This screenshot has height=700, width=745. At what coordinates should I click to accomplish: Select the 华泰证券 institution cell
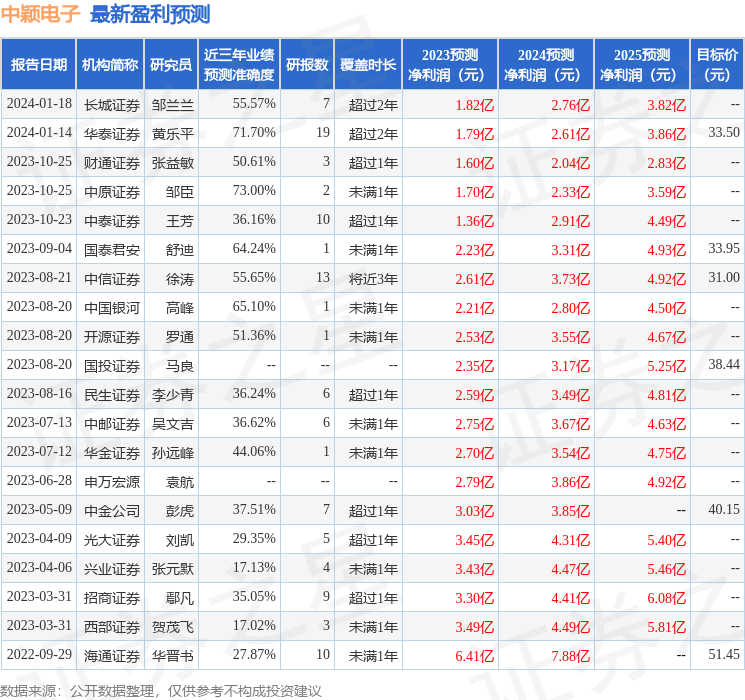pyautogui.click(x=112, y=134)
